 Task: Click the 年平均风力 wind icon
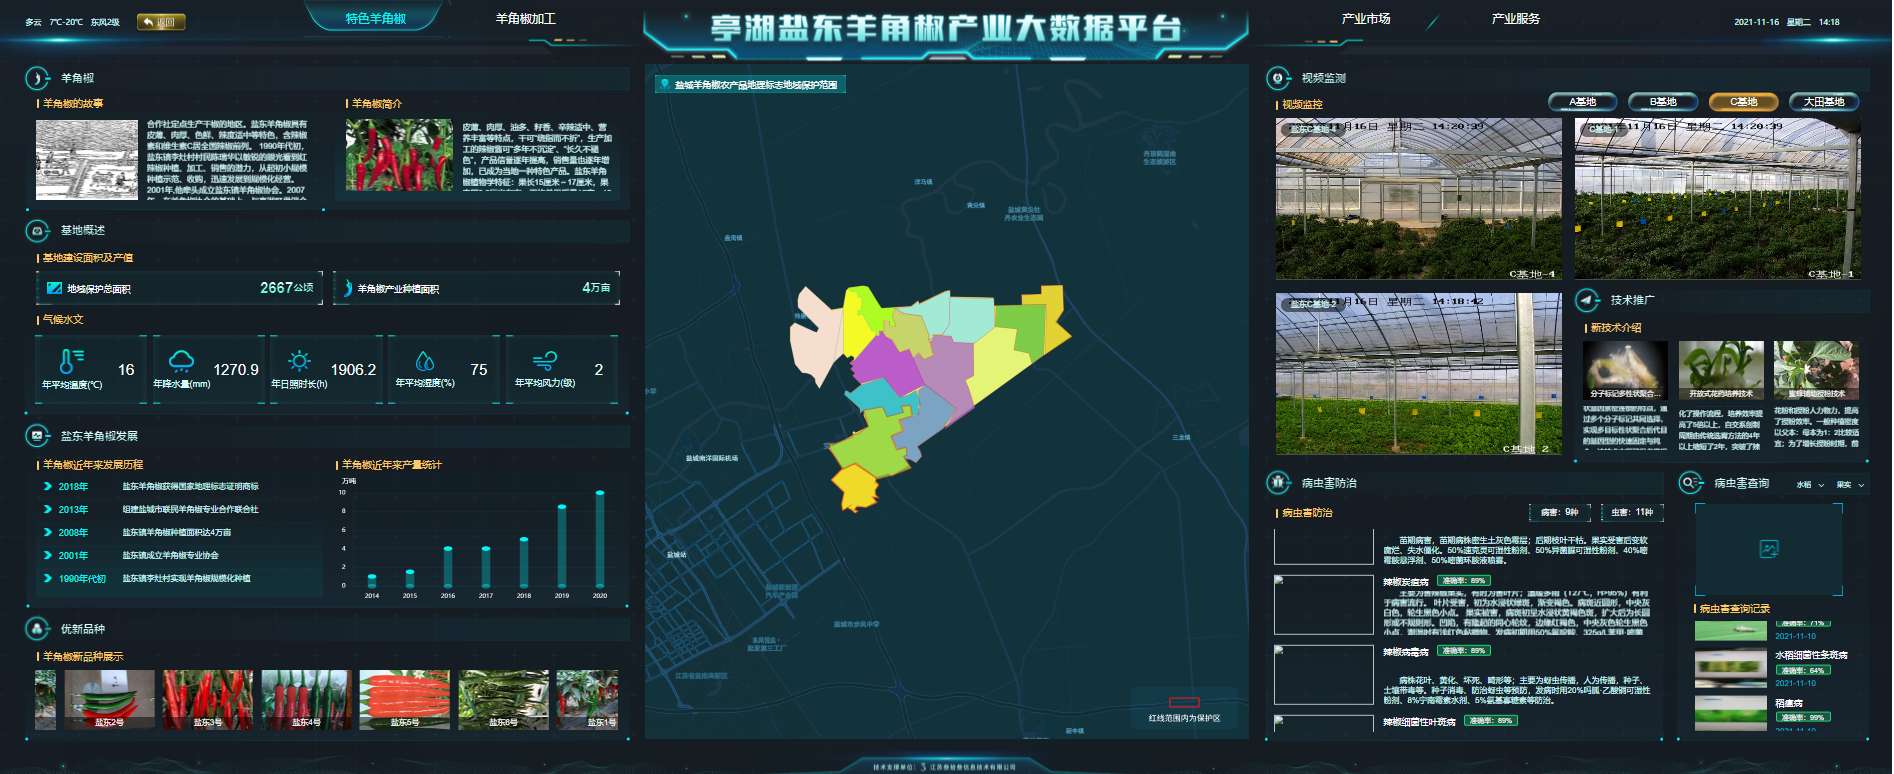[545, 361]
